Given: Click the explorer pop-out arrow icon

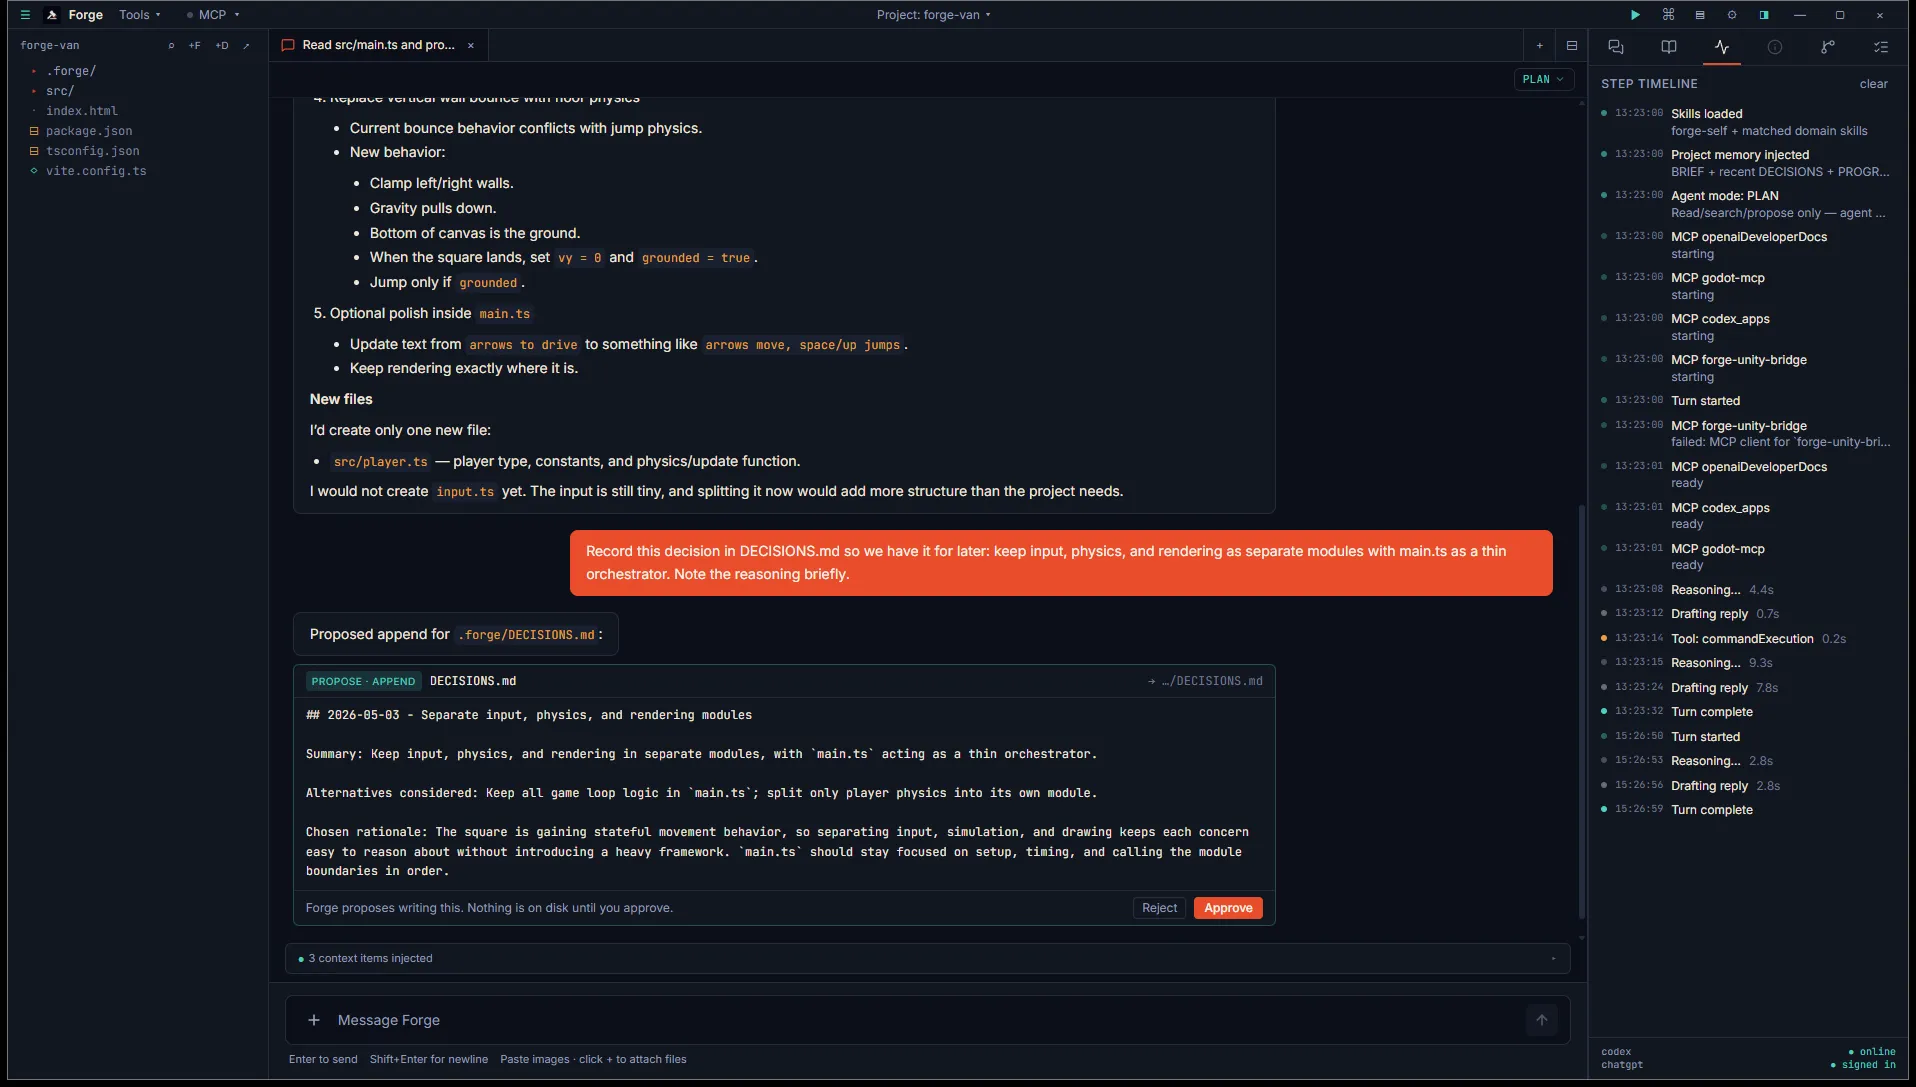Looking at the screenshot, I should coord(246,46).
